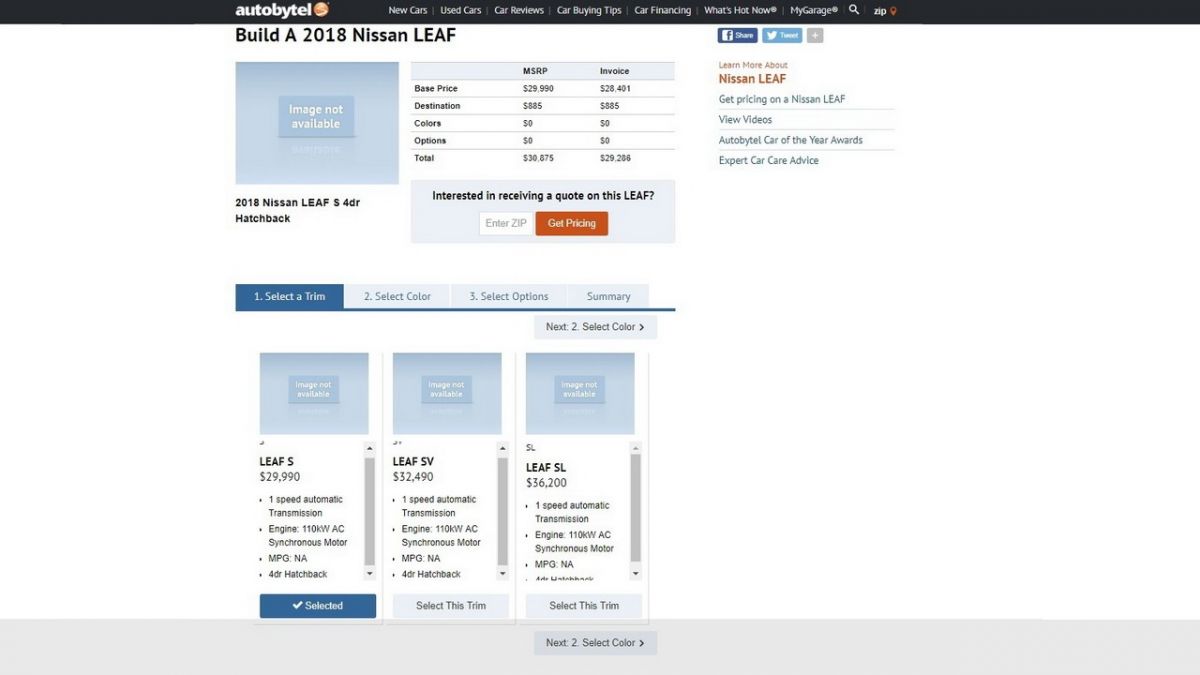Viewport: 1200px width, 675px height.
Task: Click the Invoice column header
Action: [615, 71]
